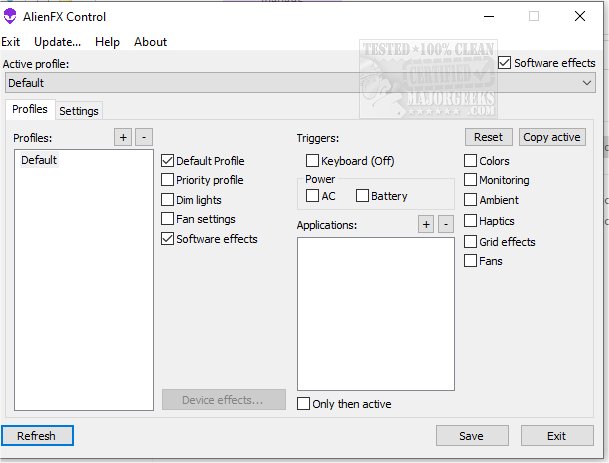Screen dimensions: 609x463
Task: Add a new profile with plus button
Action: 122,137
